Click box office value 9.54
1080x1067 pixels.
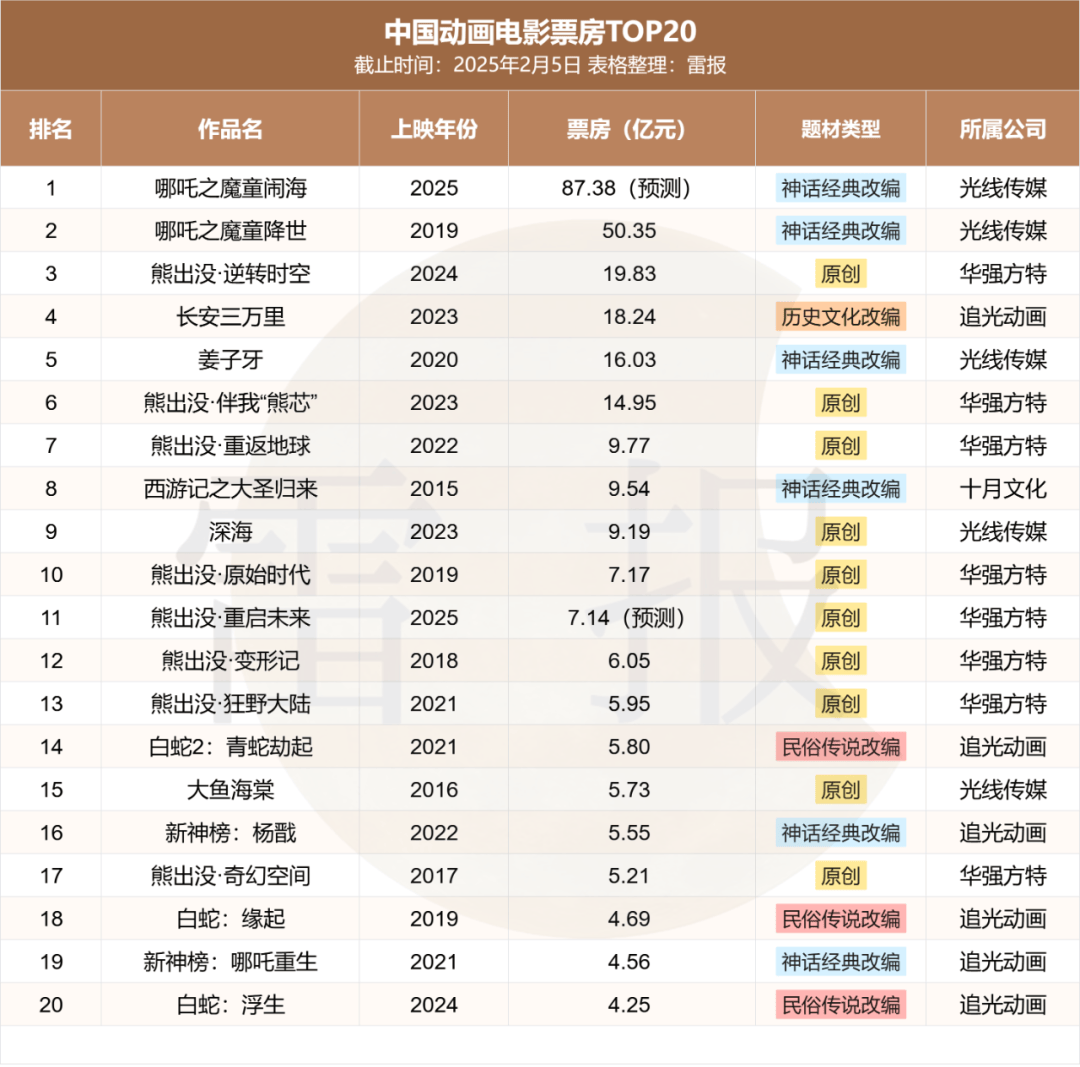[x=629, y=489]
